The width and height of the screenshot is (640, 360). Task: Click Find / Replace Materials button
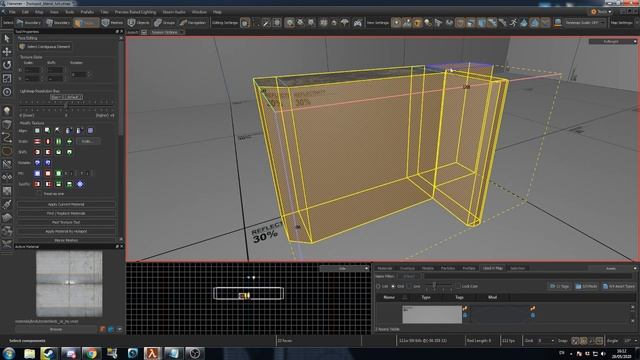pyautogui.click(x=66, y=213)
